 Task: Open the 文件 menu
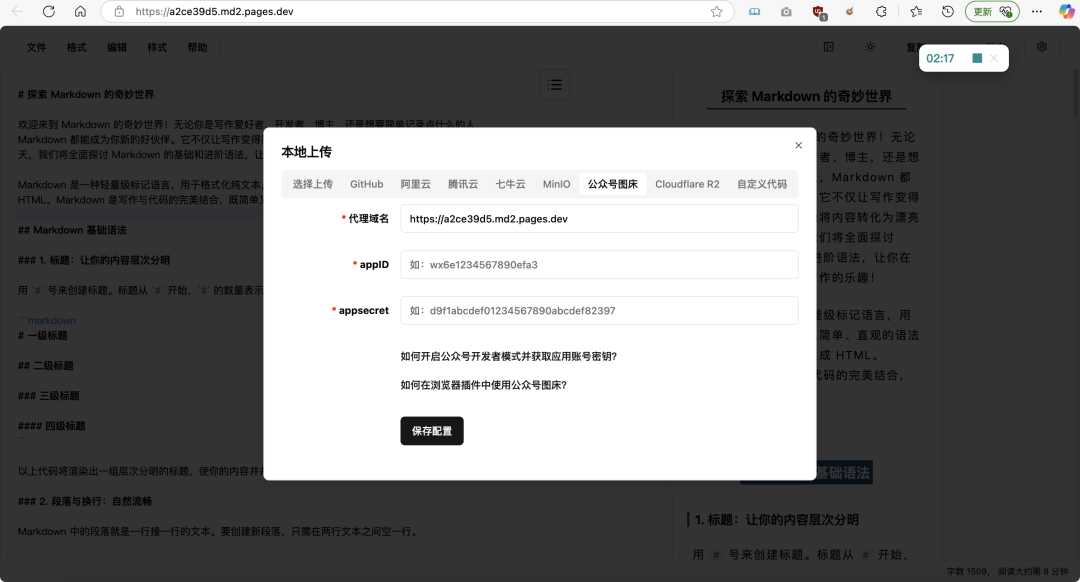point(37,47)
